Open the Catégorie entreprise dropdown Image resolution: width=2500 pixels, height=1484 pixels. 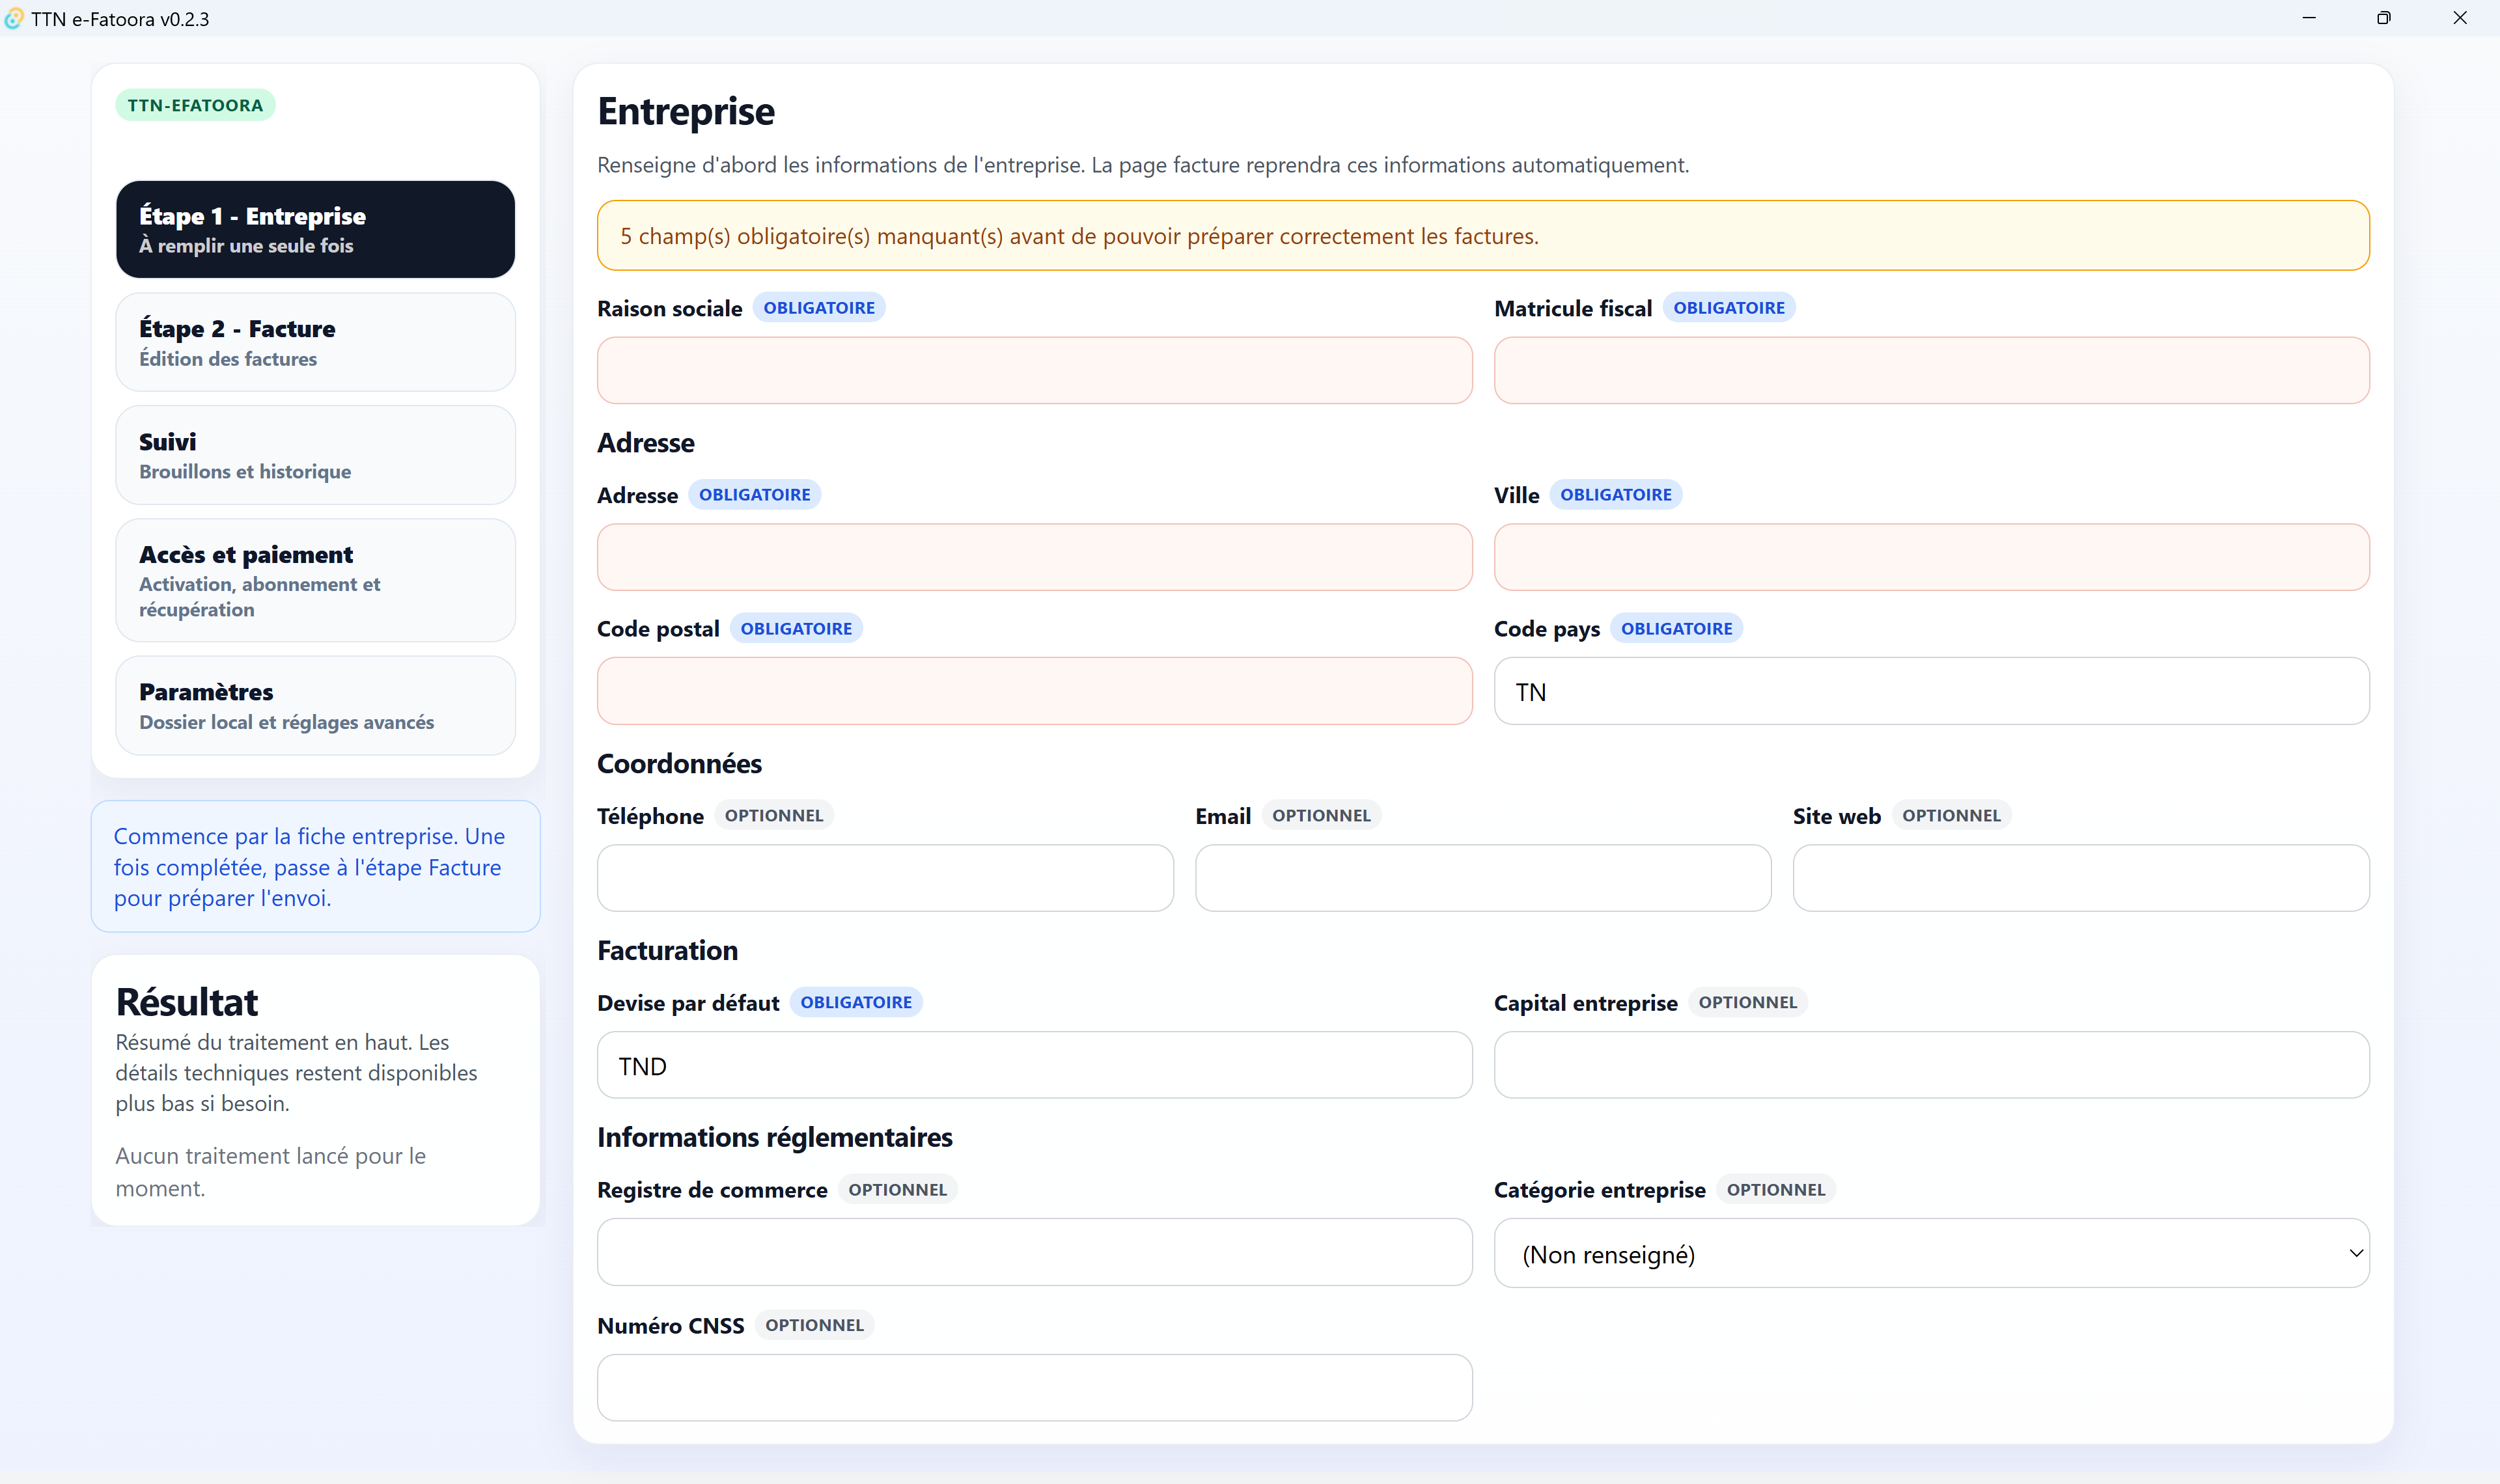coord(1929,1253)
